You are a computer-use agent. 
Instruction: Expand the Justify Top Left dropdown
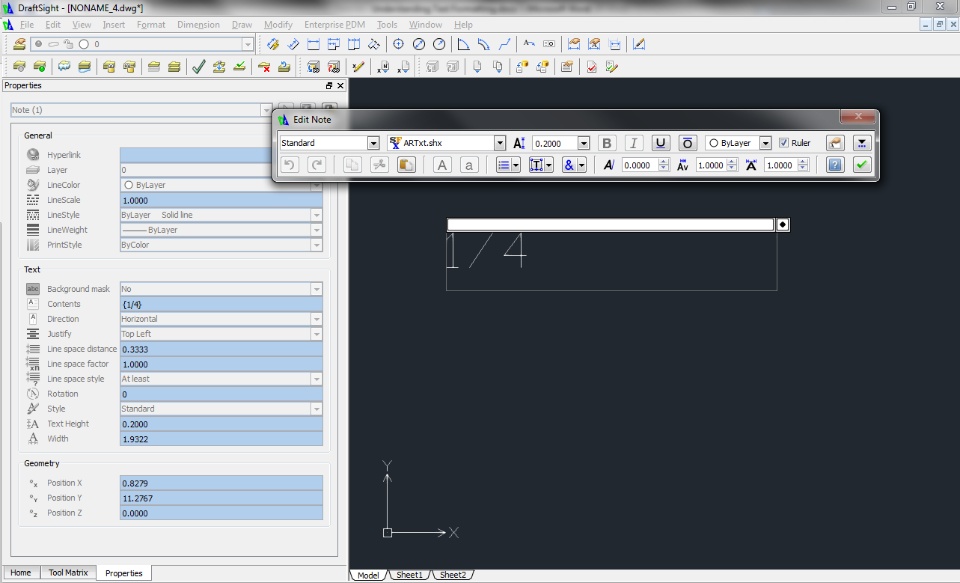[x=316, y=334]
